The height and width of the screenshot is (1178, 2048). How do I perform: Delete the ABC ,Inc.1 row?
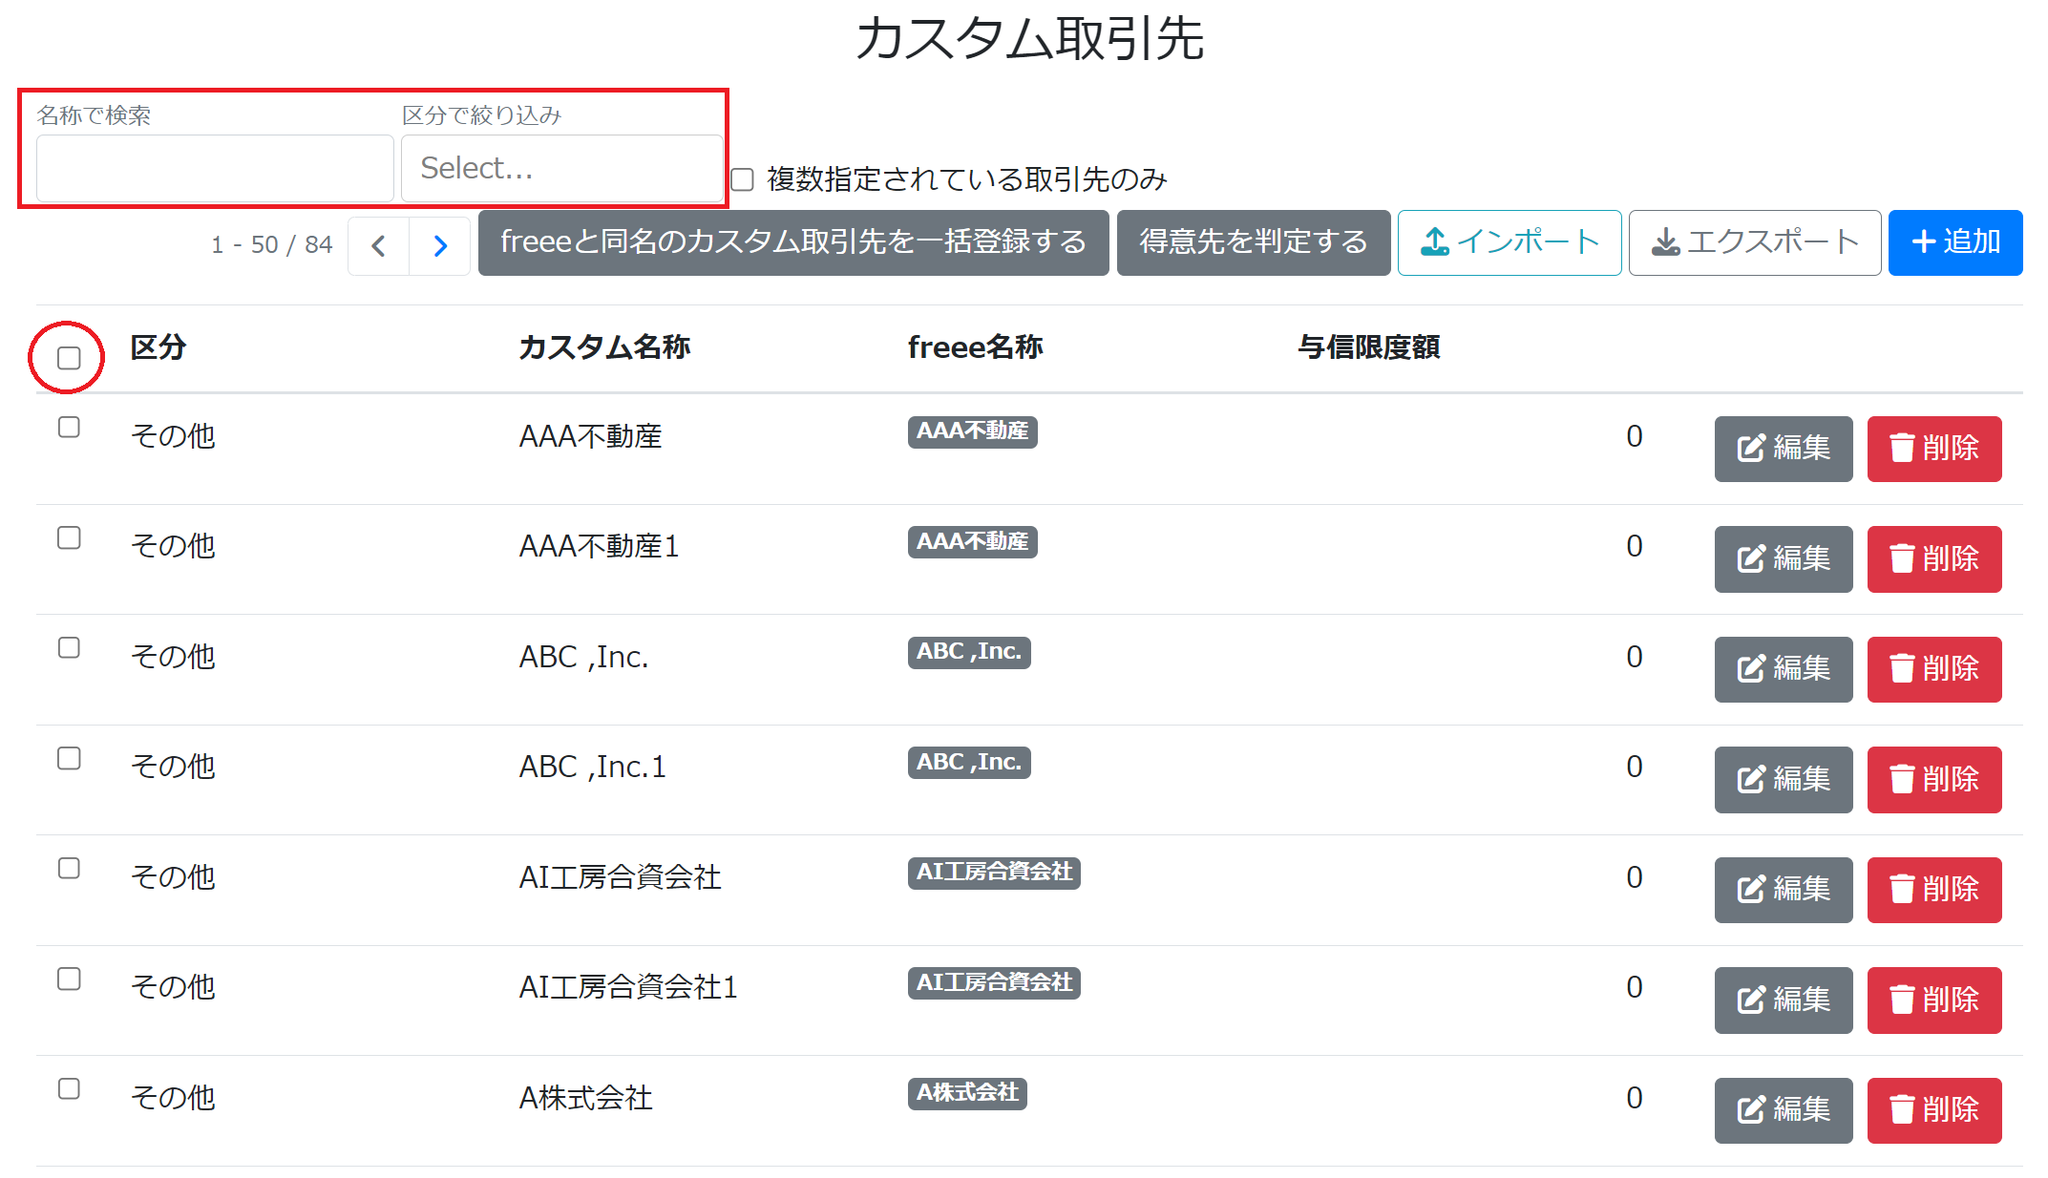click(1934, 779)
